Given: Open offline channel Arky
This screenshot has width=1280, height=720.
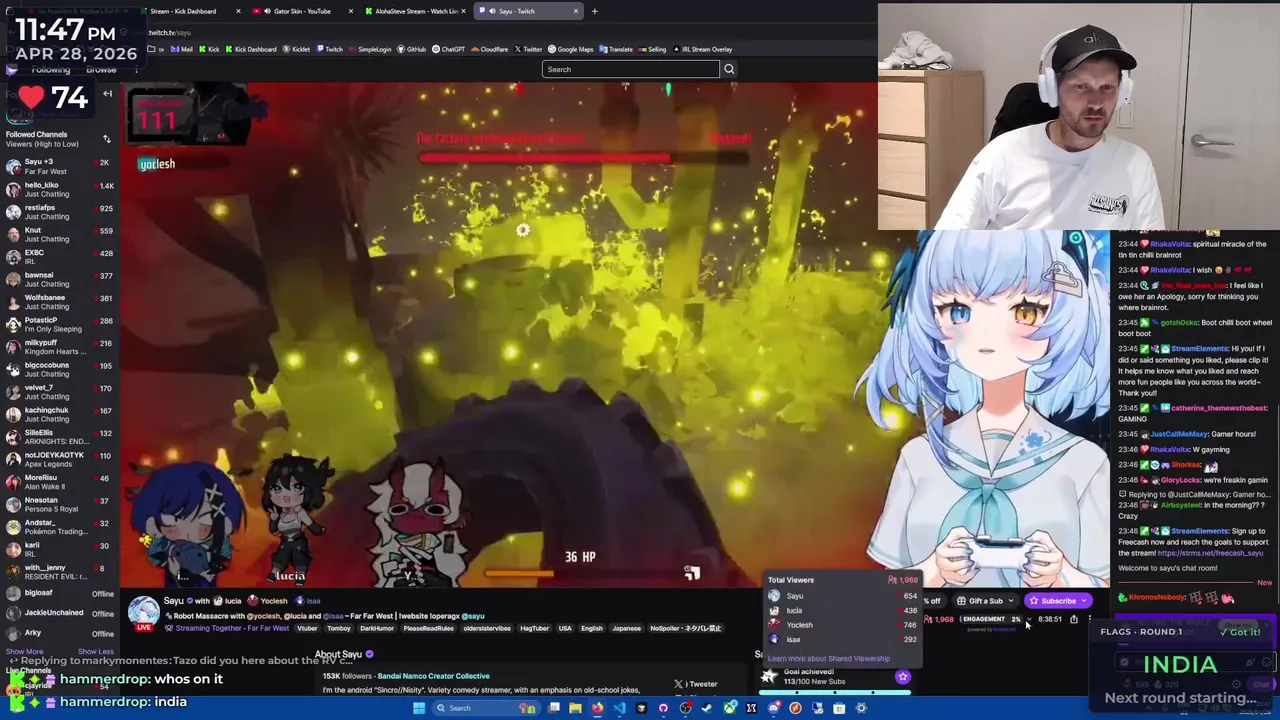Looking at the screenshot, I should (58, 633).
